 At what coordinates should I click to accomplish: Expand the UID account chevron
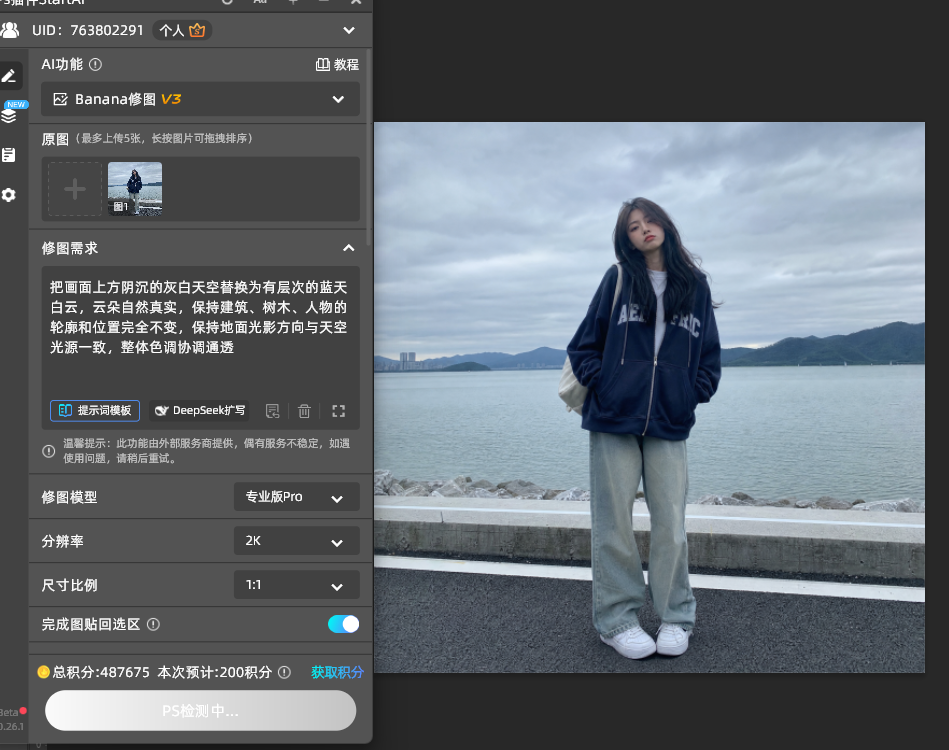[x=349, y=30]
